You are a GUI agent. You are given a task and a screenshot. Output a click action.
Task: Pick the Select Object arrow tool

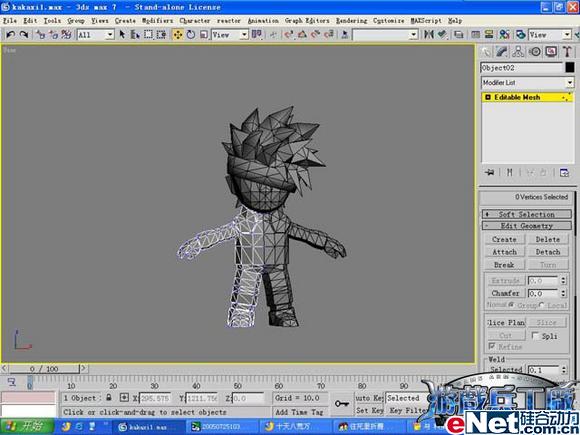[122, 35]
